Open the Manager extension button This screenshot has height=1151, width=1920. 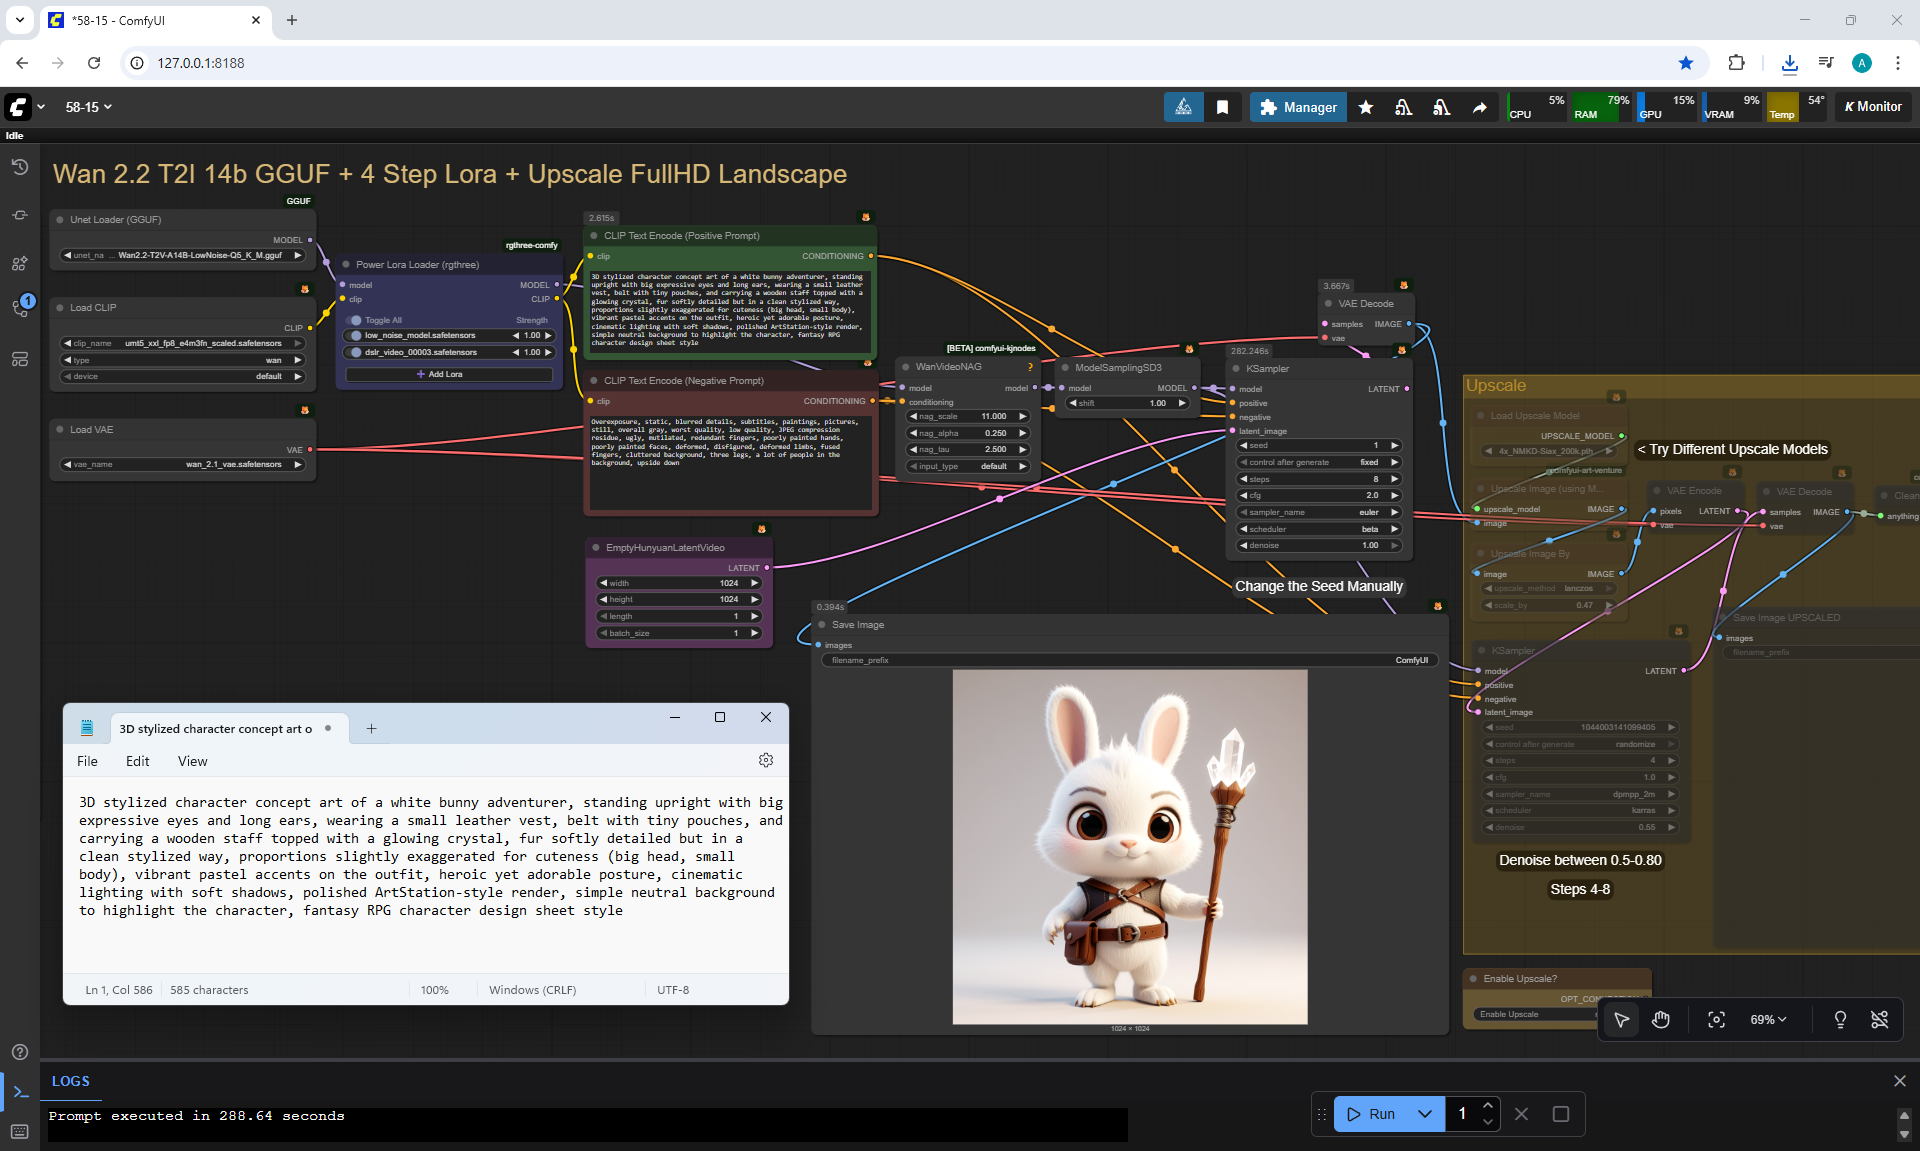point(1298,107)
